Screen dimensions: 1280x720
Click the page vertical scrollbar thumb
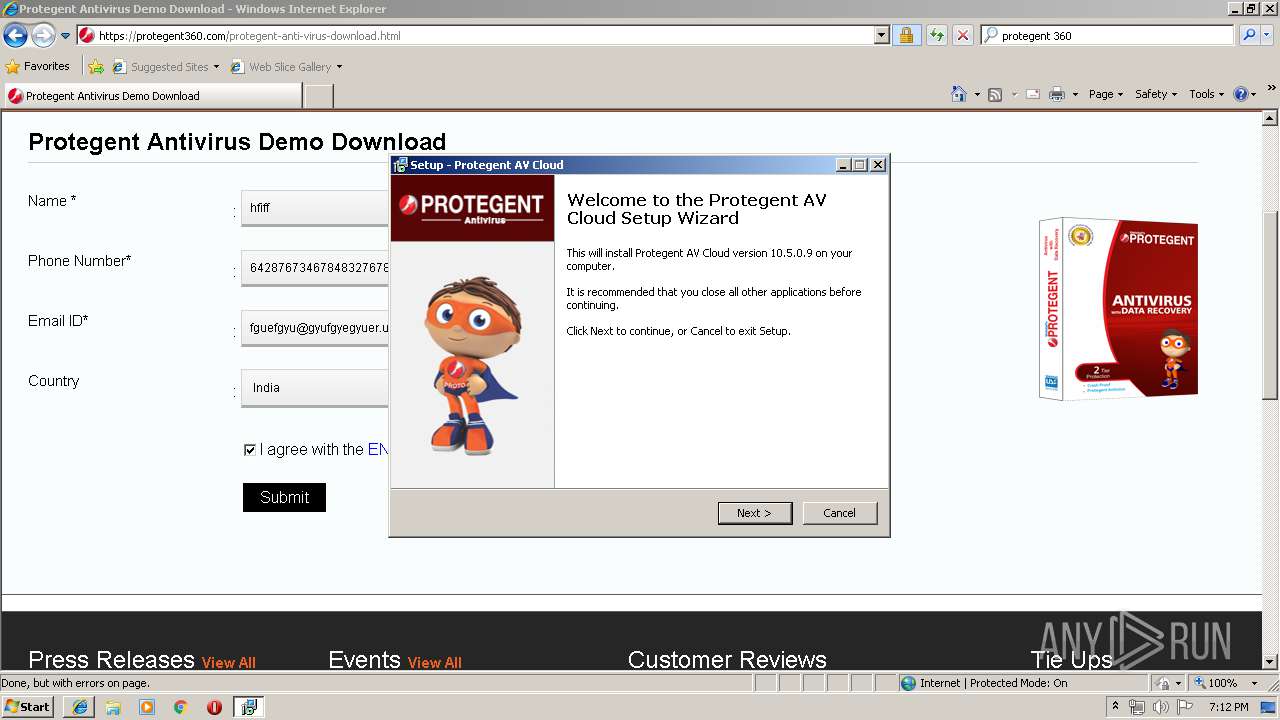click(x=1270, y=306)
